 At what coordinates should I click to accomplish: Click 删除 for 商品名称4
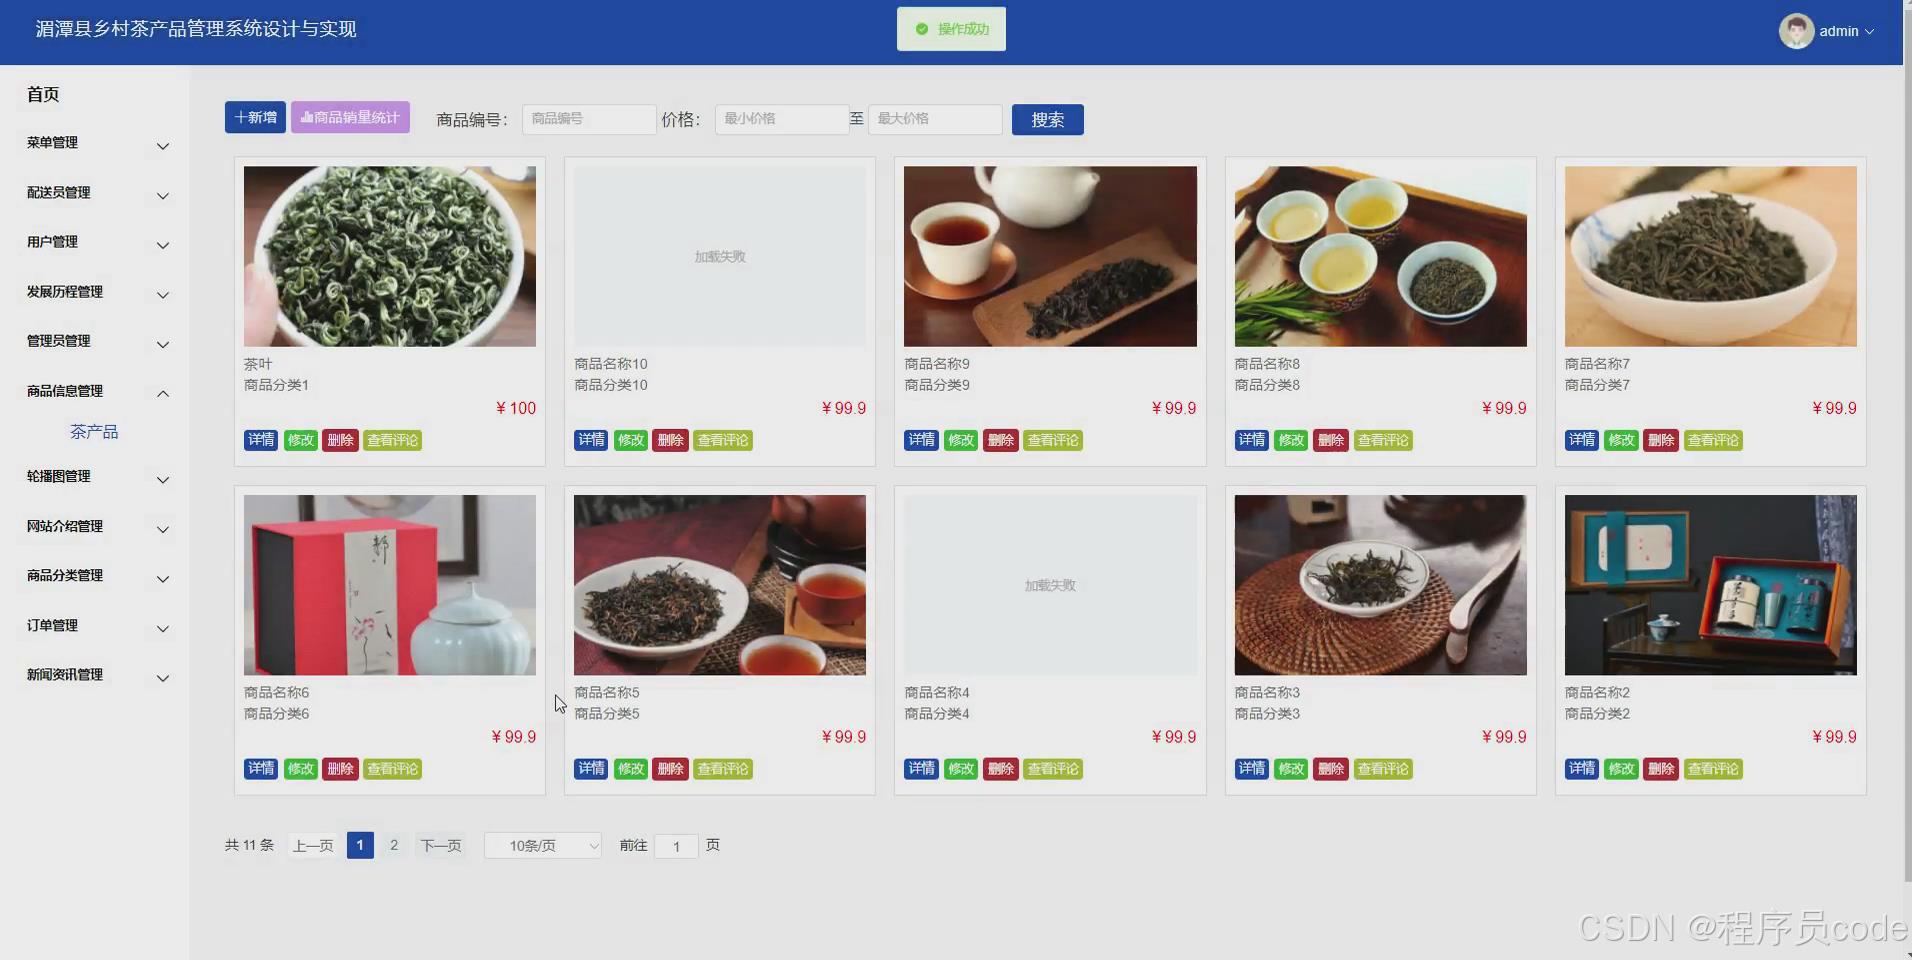[x=1000, y=769]
